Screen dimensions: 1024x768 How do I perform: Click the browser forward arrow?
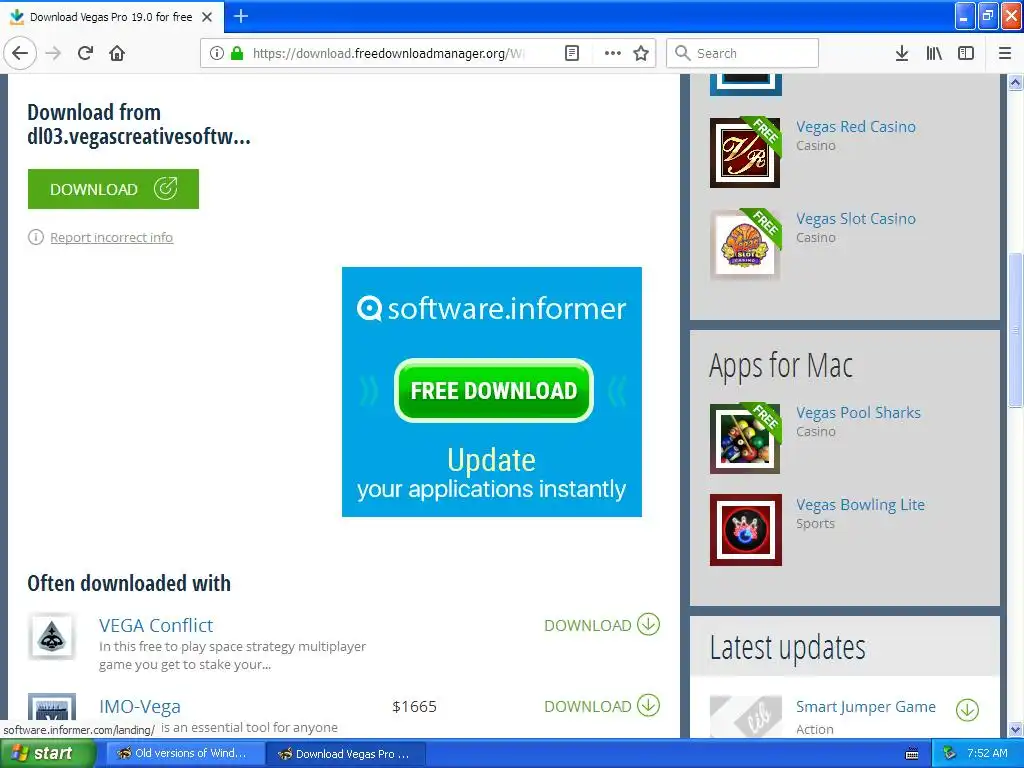[x=53, y=53]
